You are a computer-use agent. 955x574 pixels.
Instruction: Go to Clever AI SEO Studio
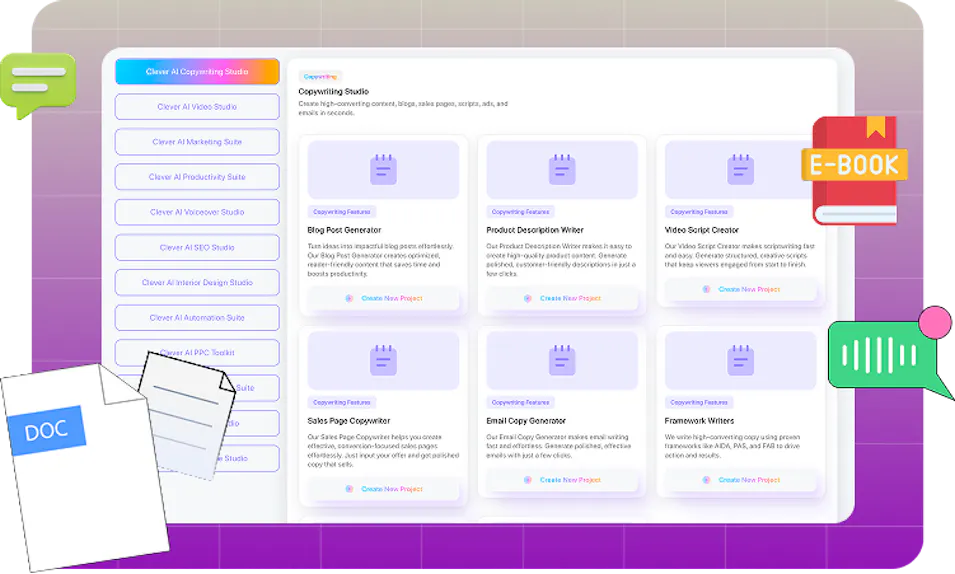click(197, 247)
